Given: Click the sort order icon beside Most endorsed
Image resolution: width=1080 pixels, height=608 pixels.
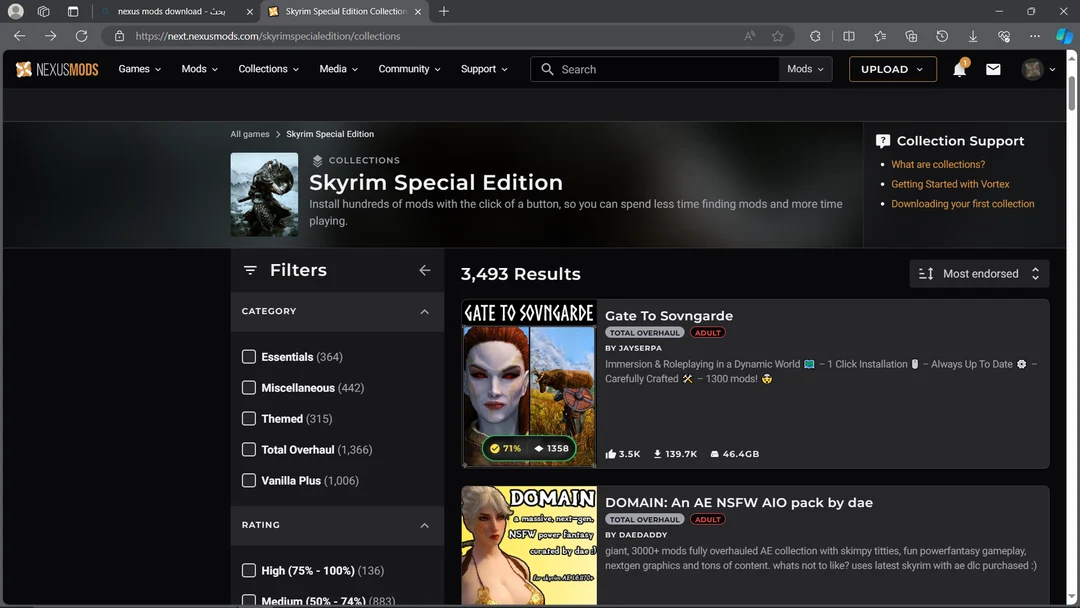Looking at the screenshot, I should (924, 273).
